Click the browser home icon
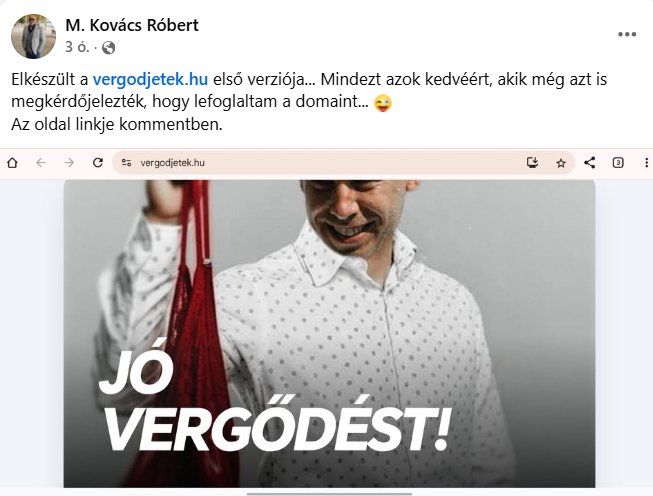Image resolution: width=653 pixels, height=496 pixels. tap(12, 162)
